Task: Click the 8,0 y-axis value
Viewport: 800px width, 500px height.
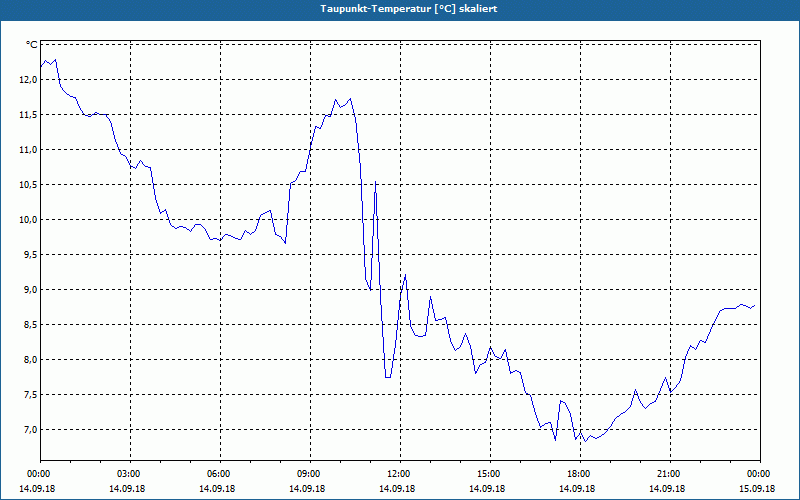Action: (x=30, y=360)
